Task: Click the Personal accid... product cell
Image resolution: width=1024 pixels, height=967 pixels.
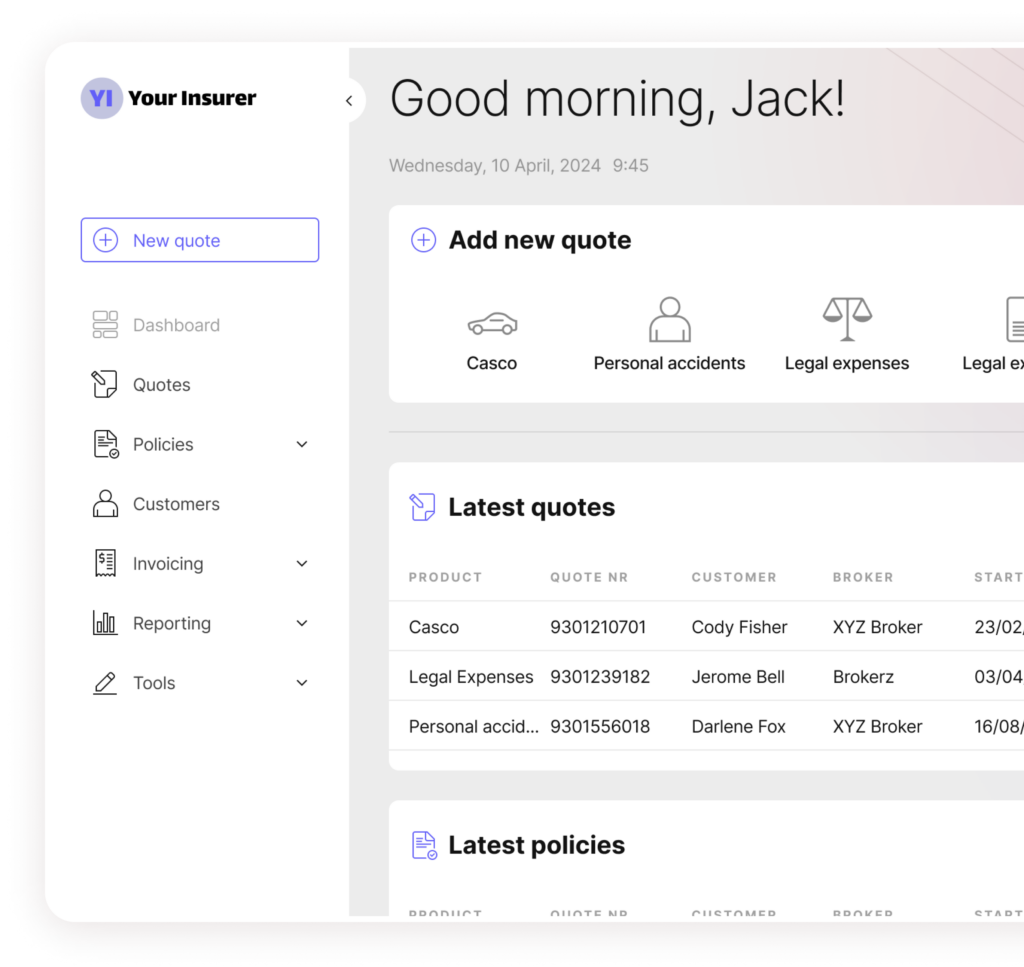Action: pyautogui.click(x=473, y=727)
